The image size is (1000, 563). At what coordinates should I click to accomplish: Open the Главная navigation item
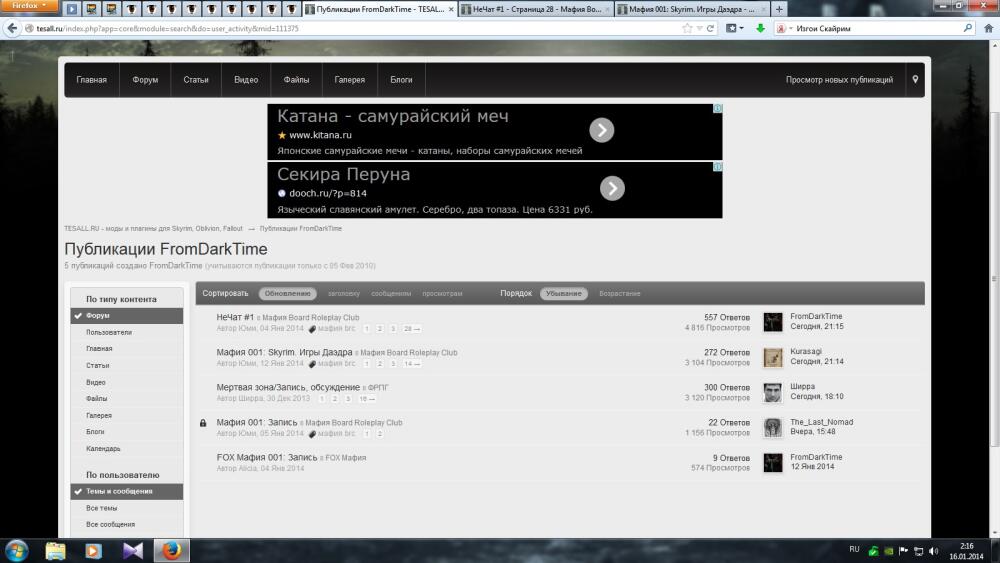click(91, 80)
